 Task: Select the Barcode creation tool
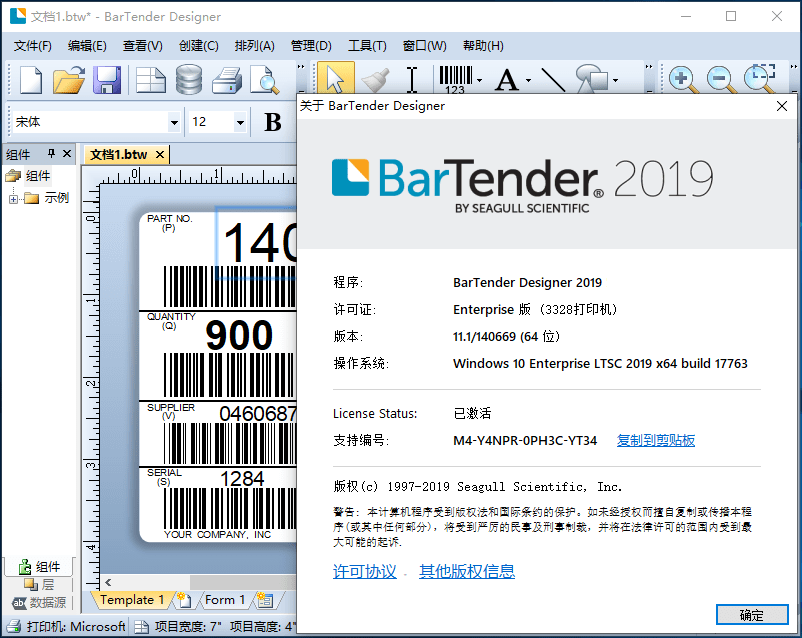(x=455, y=80)
